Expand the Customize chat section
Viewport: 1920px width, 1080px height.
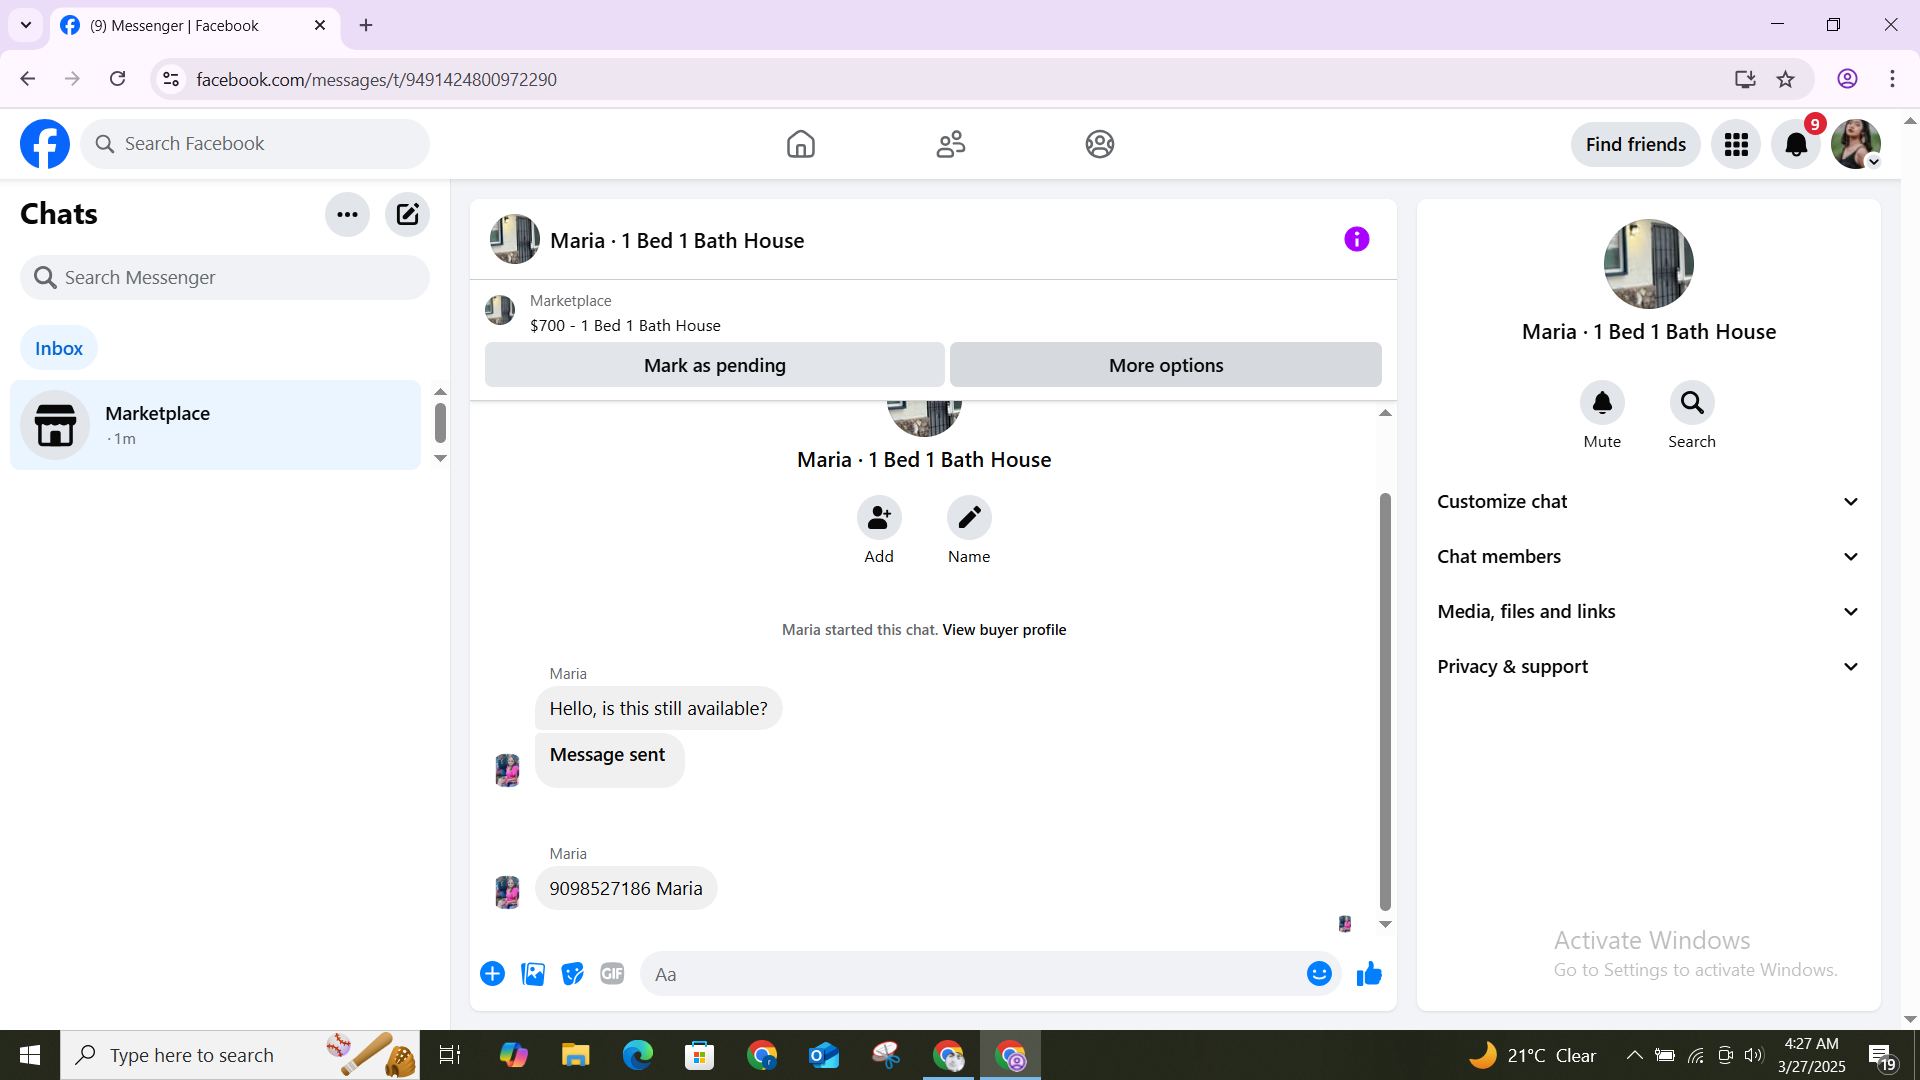[1648, 502]
